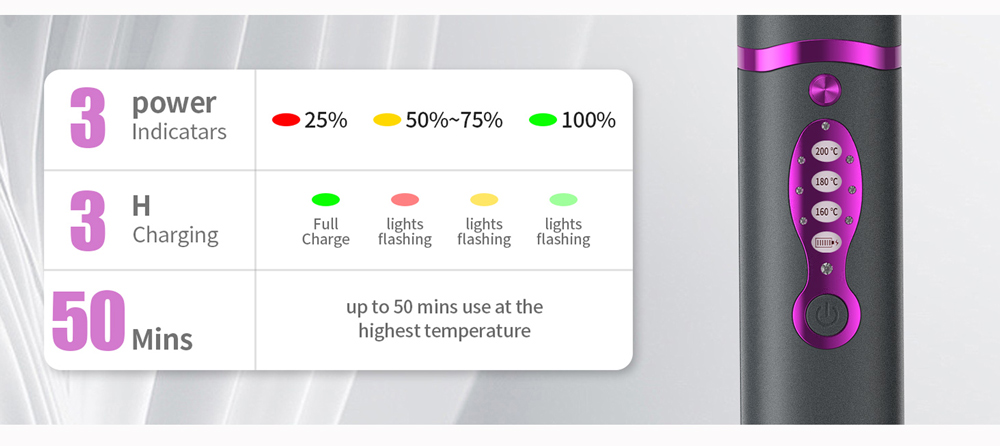1000x446 pixels.
Task: Click the 'Full Charge' label text
Action: pos(326,232)
